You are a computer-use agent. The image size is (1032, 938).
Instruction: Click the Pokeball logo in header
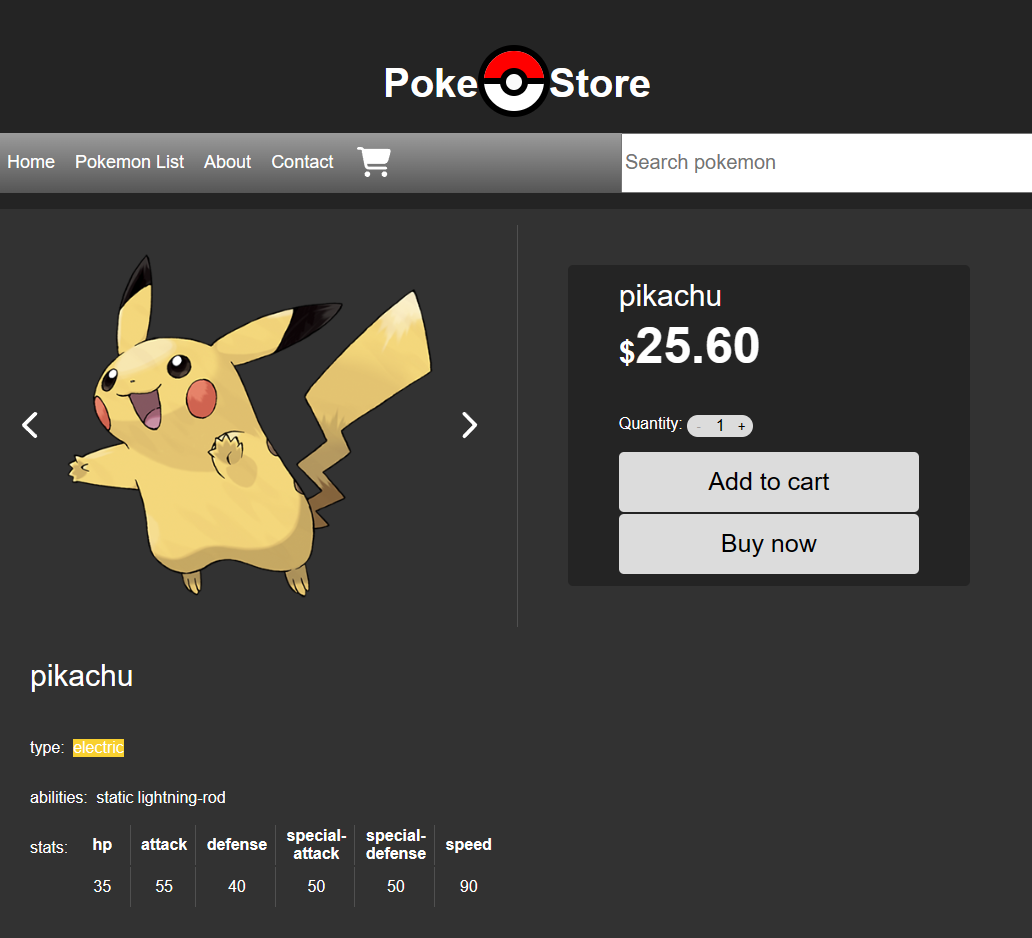(x=513, y=81)
